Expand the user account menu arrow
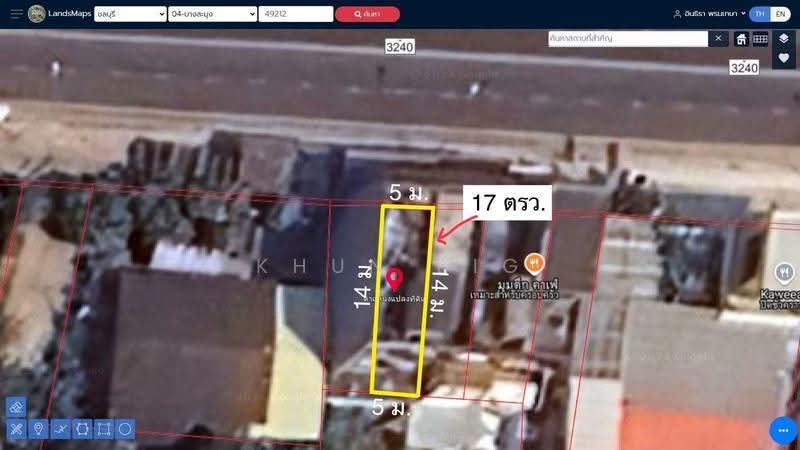This screenshot has height=450, width=800. 743,14
